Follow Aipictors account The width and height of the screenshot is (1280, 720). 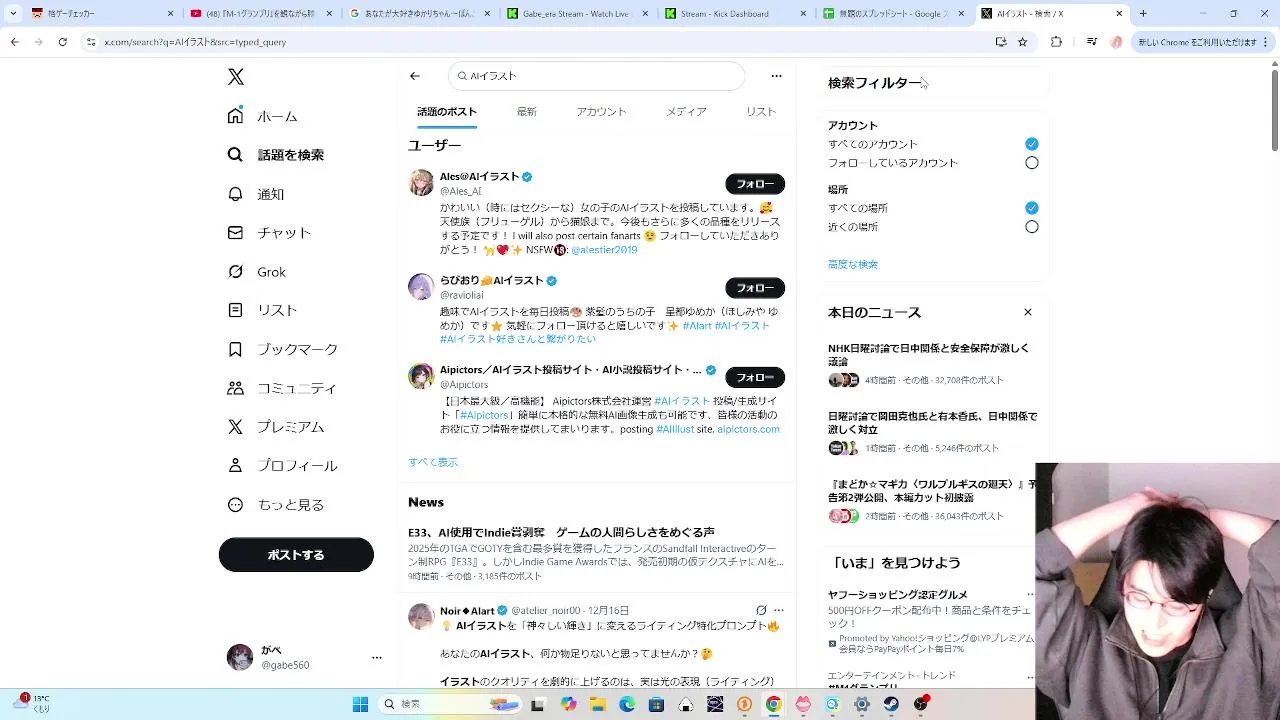[x=755, y=377]
